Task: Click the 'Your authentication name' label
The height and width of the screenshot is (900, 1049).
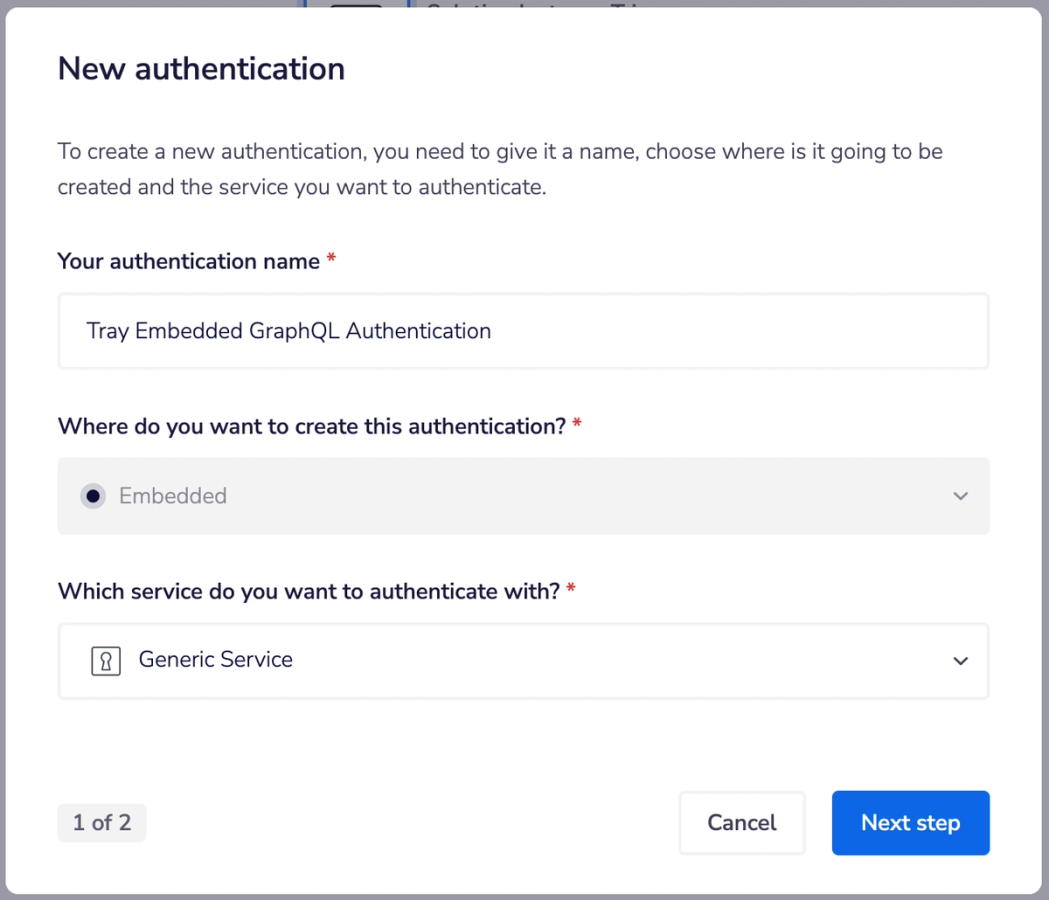Action: (x=189, y=261)
